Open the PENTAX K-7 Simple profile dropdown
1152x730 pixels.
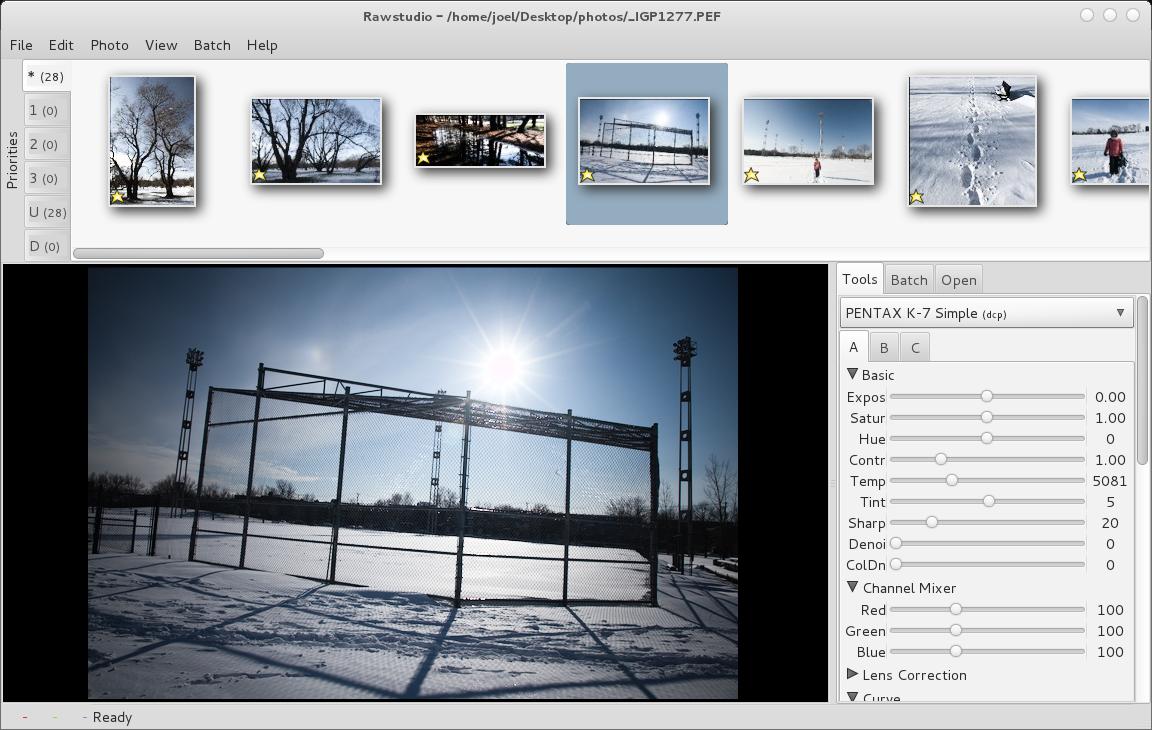point(986,313)
